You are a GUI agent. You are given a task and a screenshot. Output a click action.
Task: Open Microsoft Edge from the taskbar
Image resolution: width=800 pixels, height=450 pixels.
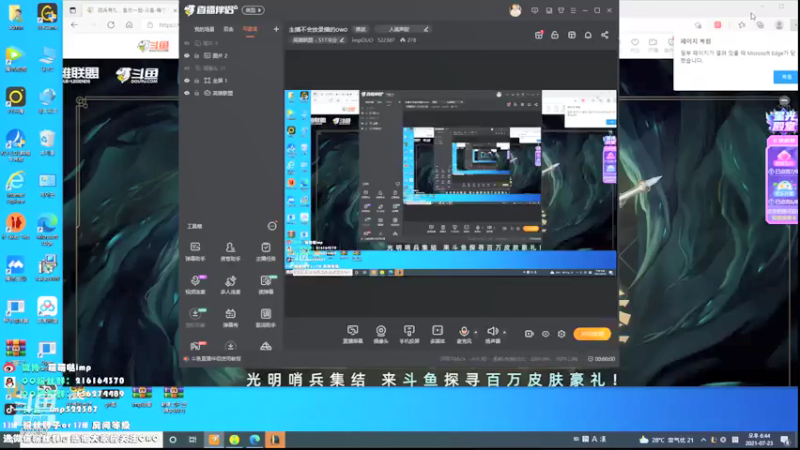tap(255, 439)
